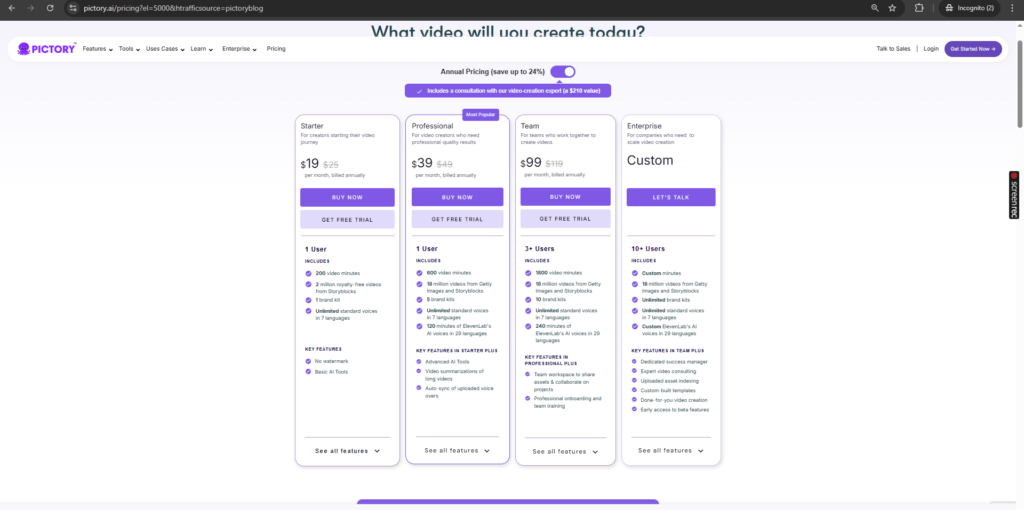Click GET FREE TRIAL on the Professional plan

click(x=457, y=219)
